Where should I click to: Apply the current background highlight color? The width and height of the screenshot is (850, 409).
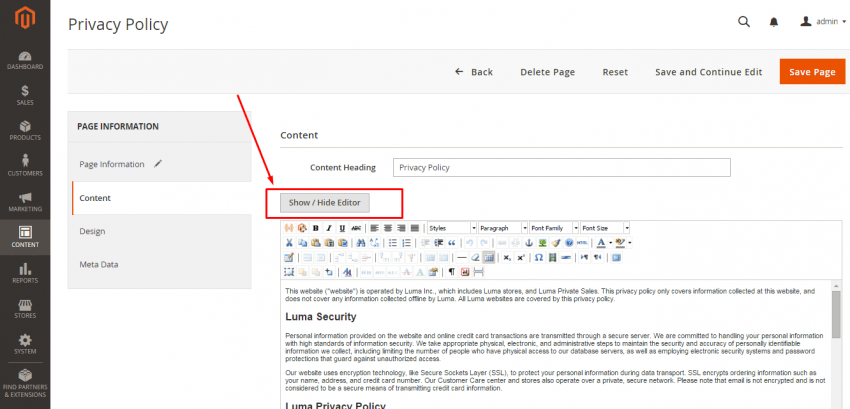[620, 242]
